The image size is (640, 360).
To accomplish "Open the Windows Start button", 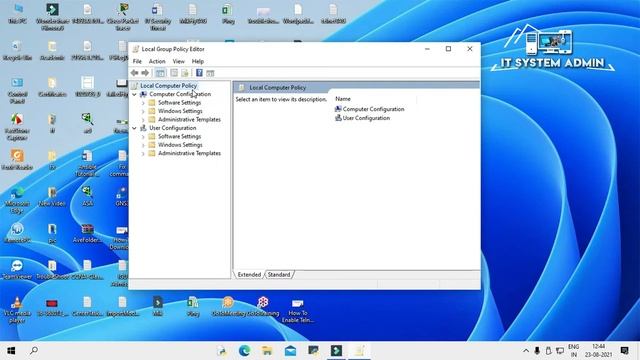I will tap(11, 351).
